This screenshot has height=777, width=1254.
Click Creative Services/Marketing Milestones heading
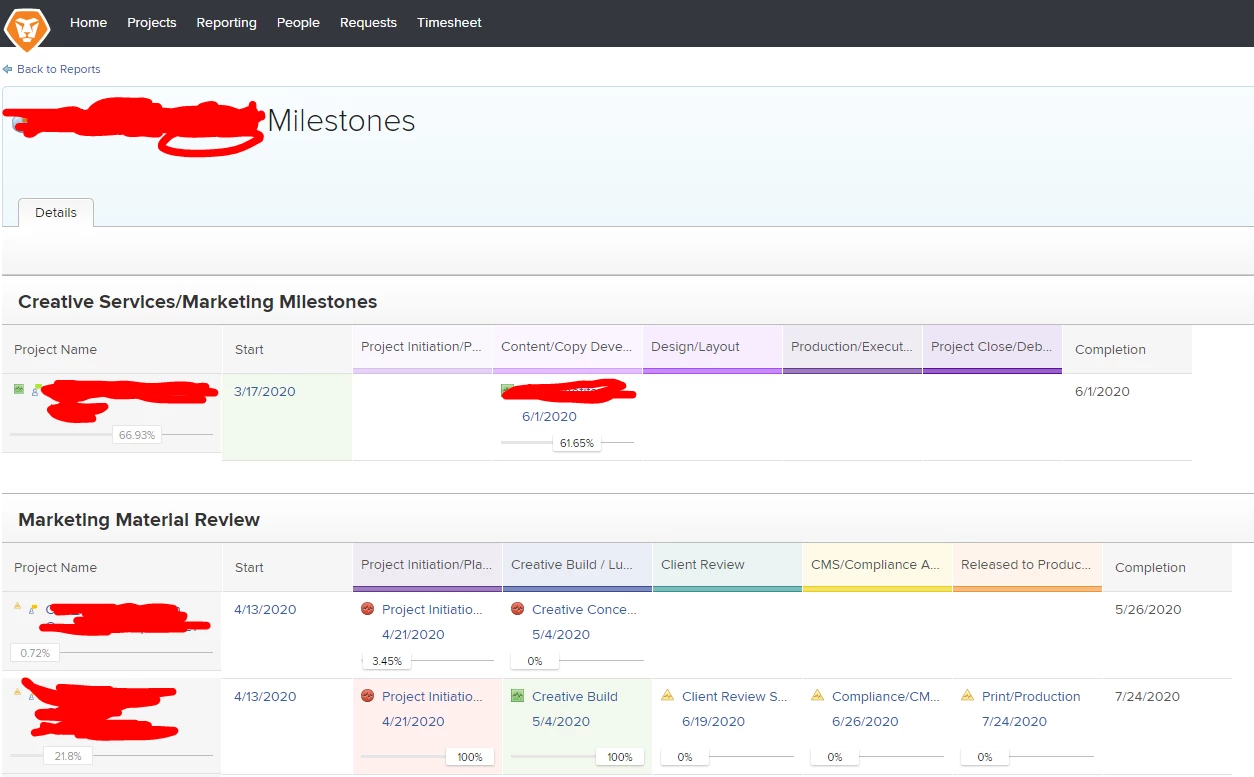point(198,301)
